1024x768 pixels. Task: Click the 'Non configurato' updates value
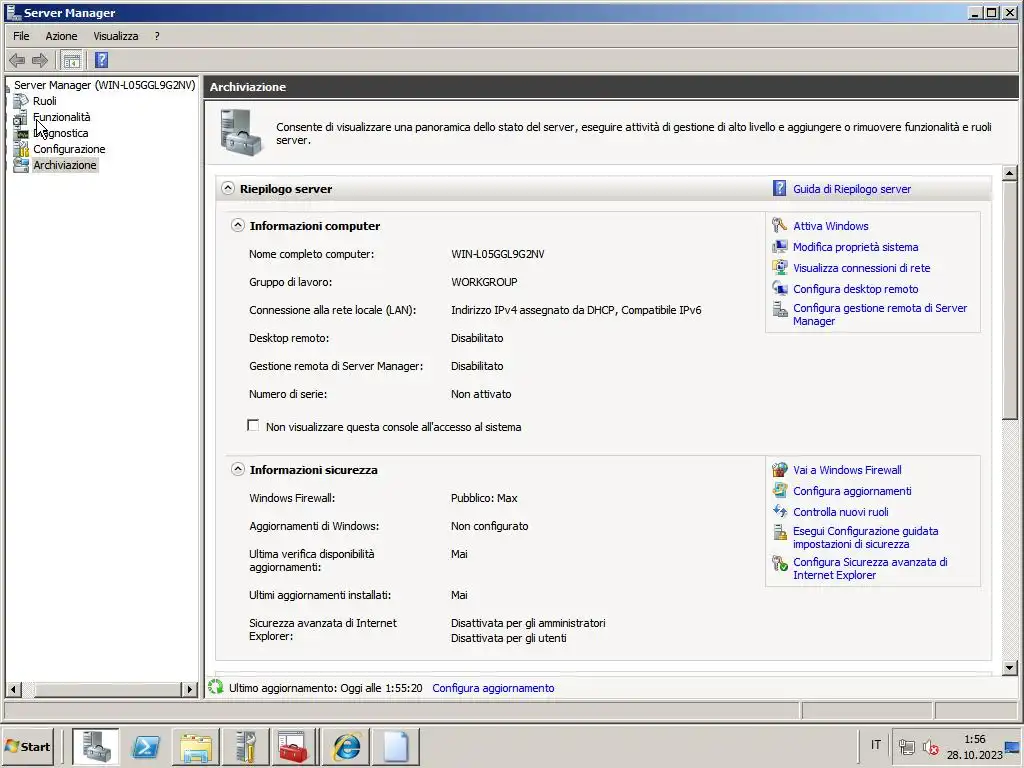(490, 526)
